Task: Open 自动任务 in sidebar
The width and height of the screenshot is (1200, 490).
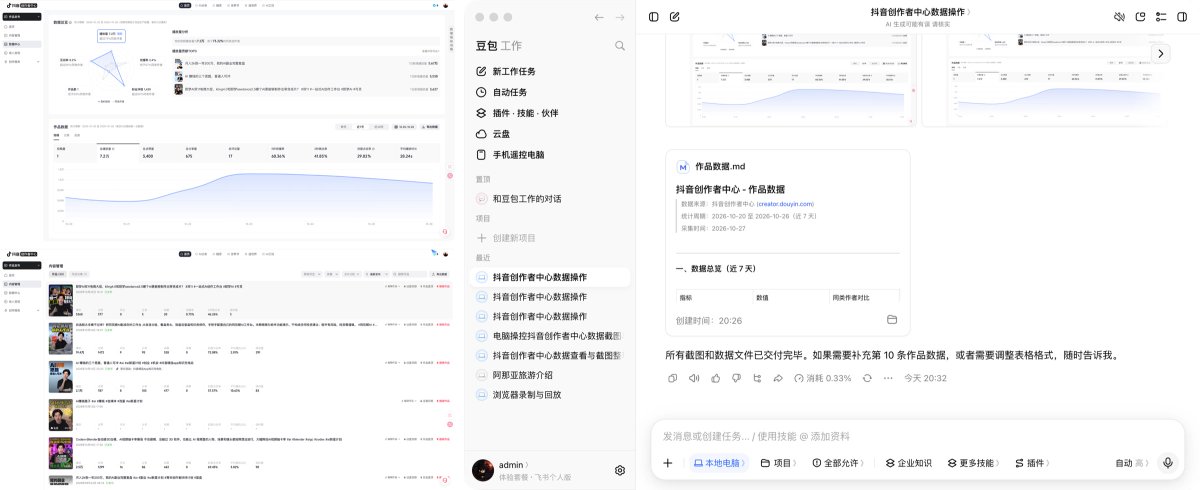Action: [x=550, y=92]
